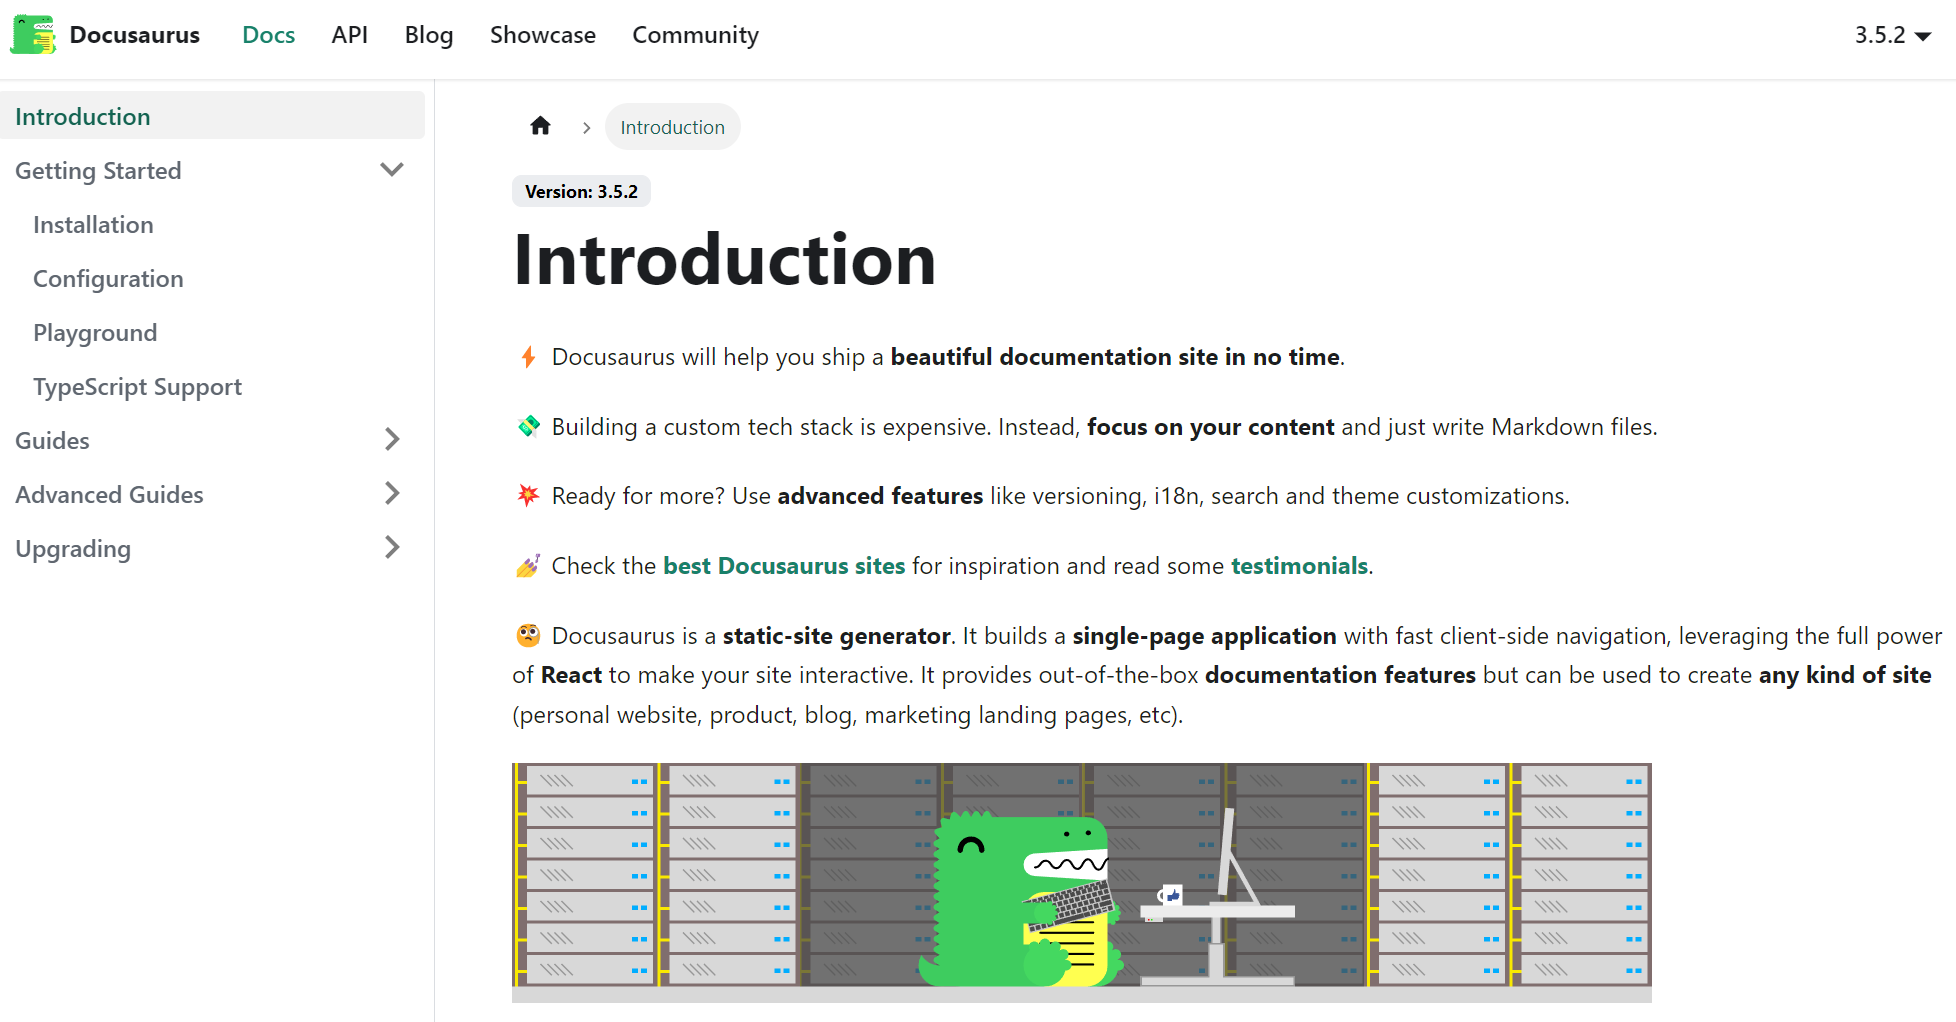
Task: Open the 3.5.2 version dropdown
Action: [1892, 35]
